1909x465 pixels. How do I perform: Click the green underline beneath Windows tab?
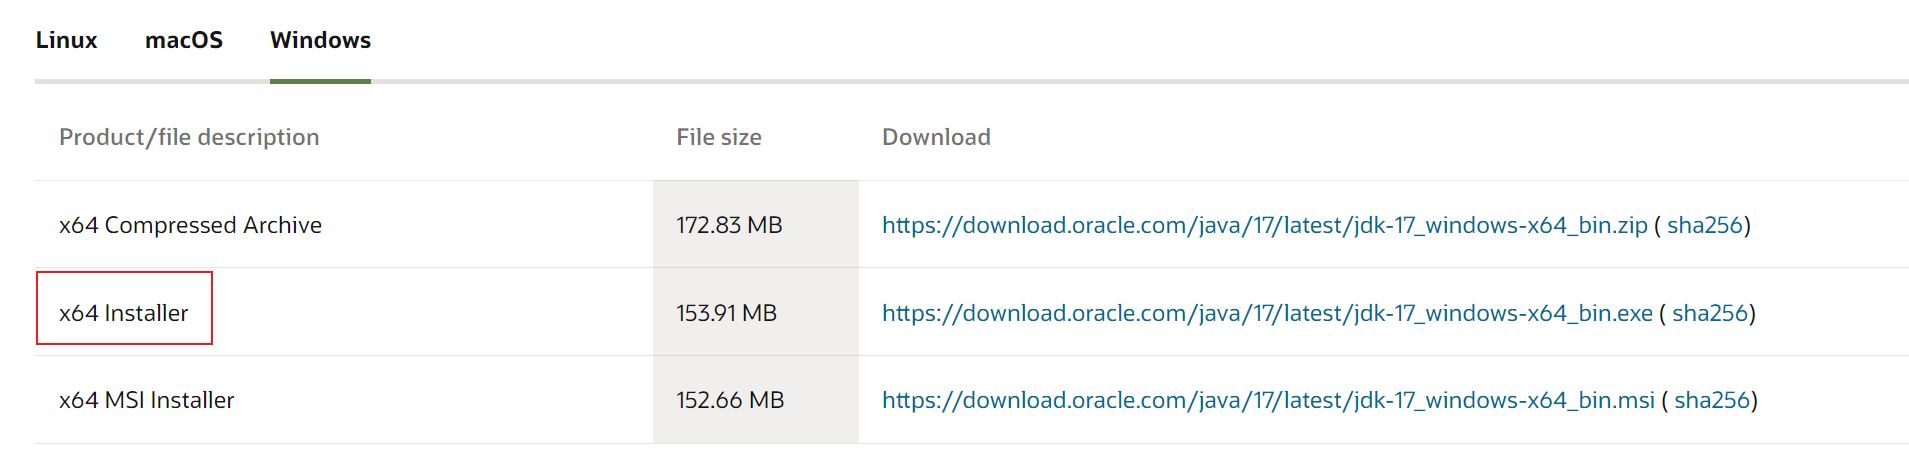pos(320,81)
